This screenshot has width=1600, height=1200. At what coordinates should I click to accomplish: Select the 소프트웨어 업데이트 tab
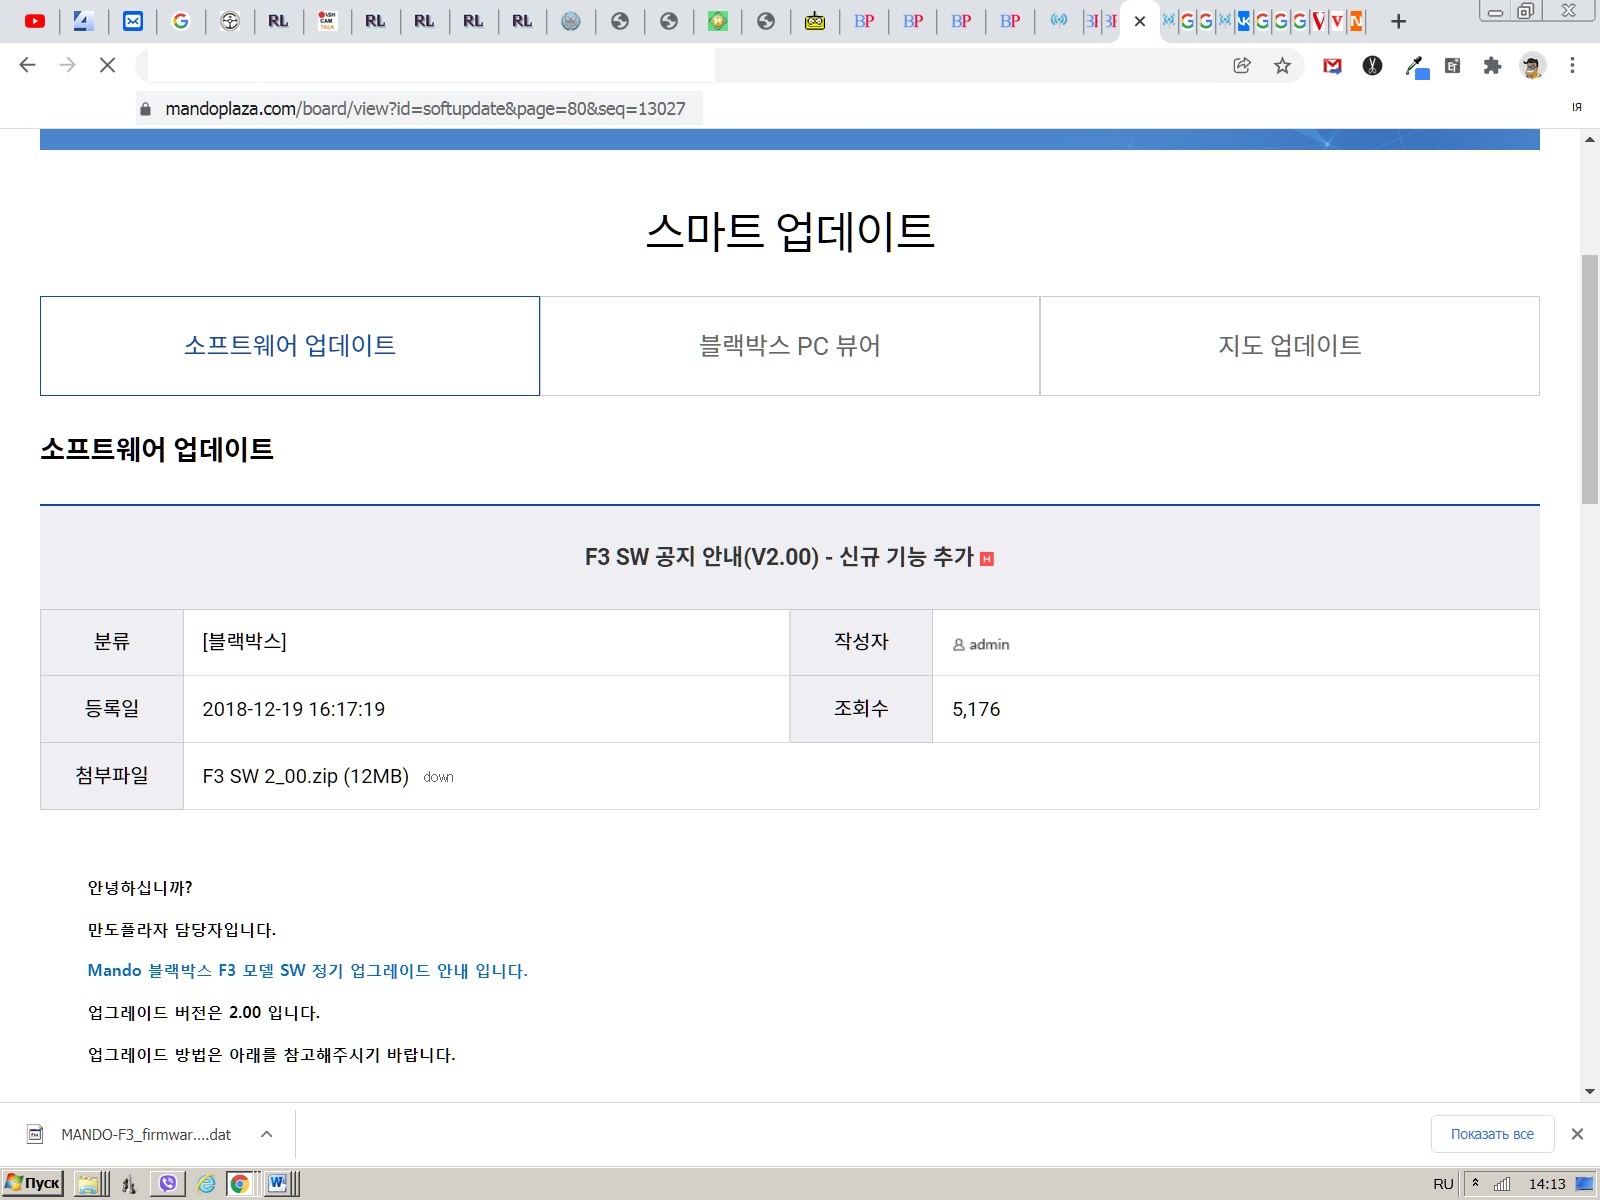[x=290, y=346]
